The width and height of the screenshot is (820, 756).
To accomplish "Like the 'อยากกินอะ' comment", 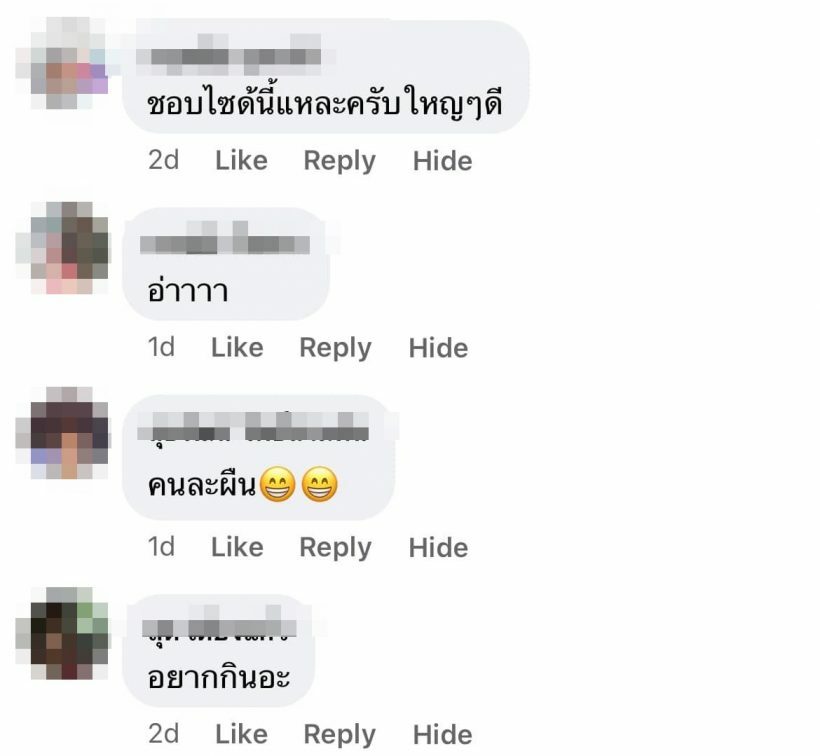I will pyautogui.click(x=241, y=735).
